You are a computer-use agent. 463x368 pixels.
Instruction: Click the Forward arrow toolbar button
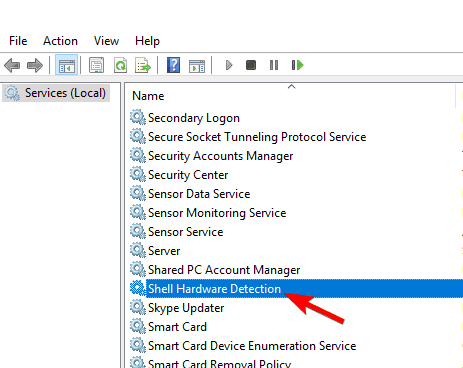pos(35,65)
